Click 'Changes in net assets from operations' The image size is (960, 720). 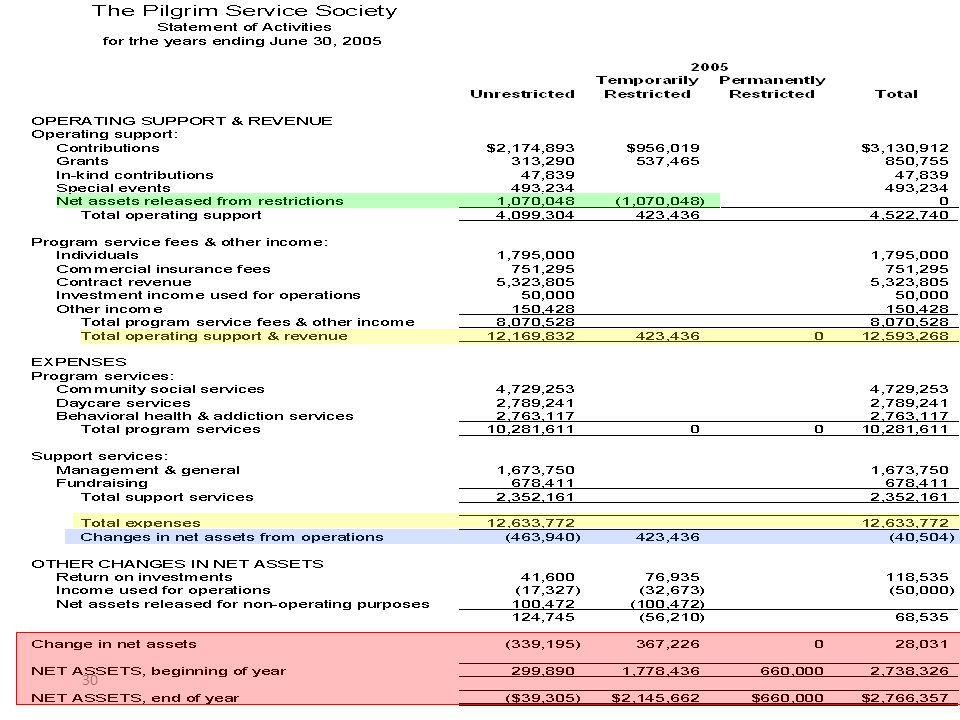pyautogui.click(x=232, y=537)
